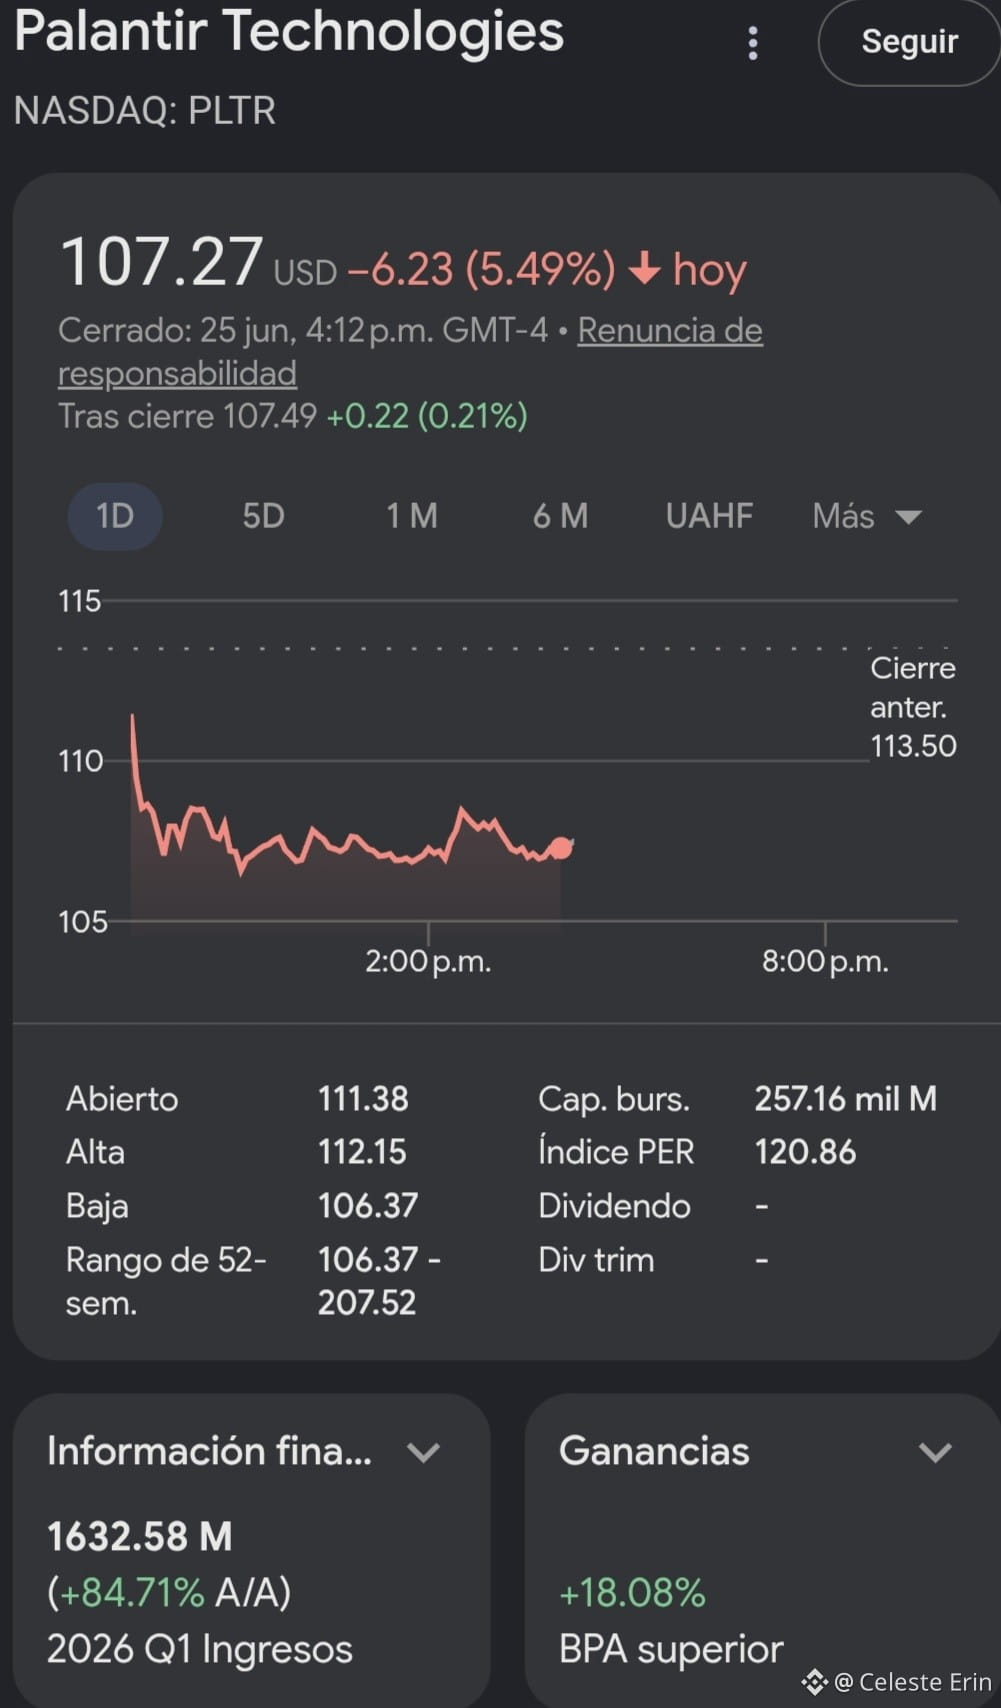Switch to the 1 M chart range
1001x1708 pixels.
click(x=412, y=516)
